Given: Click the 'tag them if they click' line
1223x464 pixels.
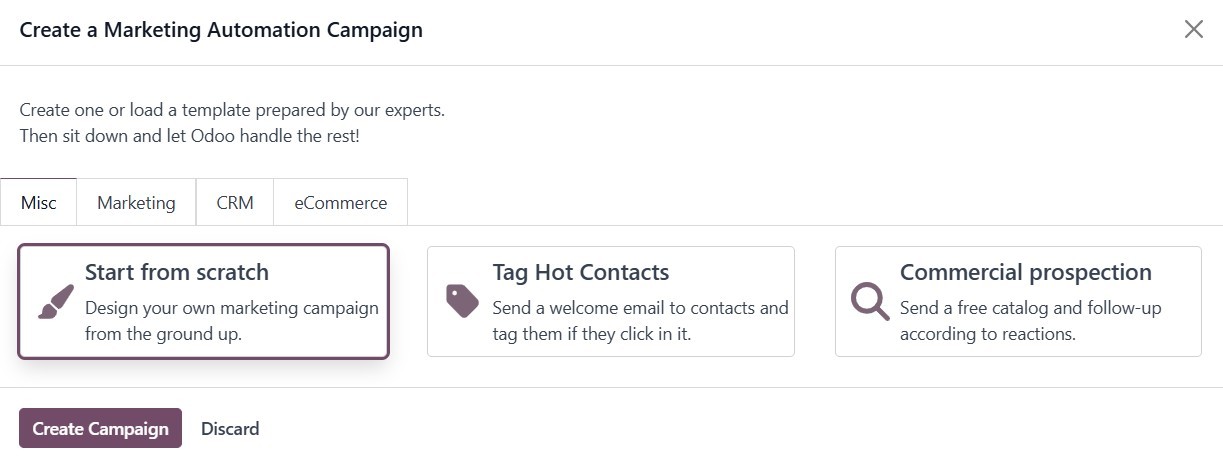Looking at the screenshot, I should pyautogui.click(x=592, y=334).
